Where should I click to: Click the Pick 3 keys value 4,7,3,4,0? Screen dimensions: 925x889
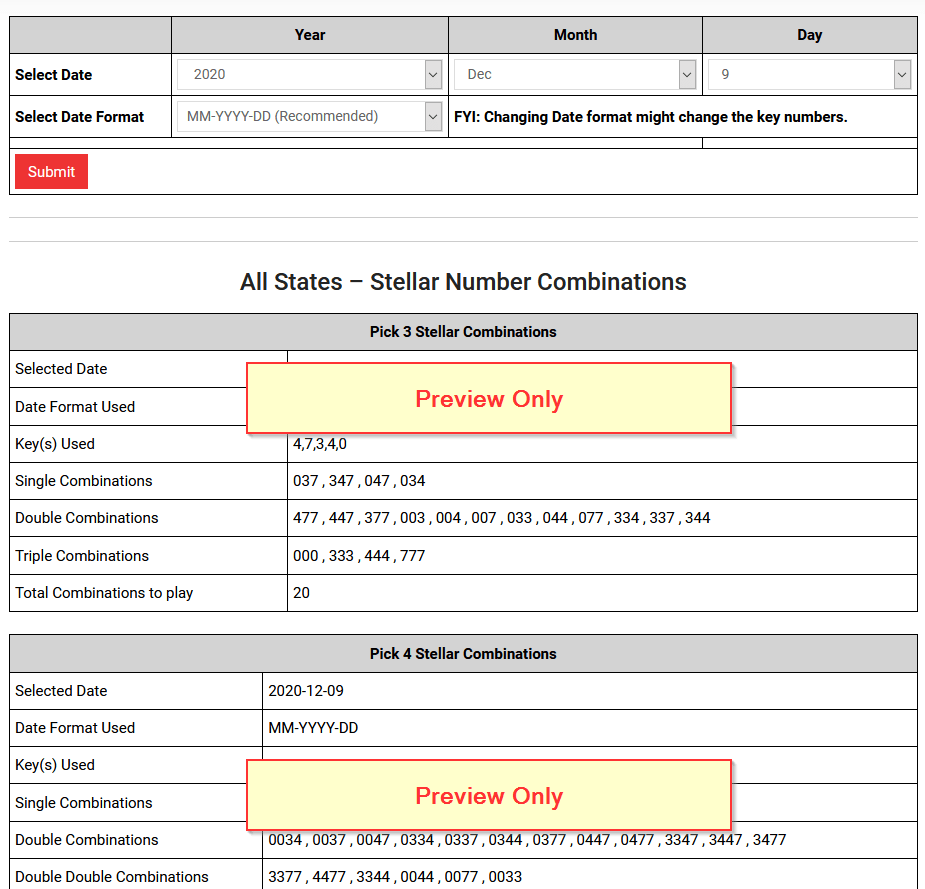[x=320, y=444]
